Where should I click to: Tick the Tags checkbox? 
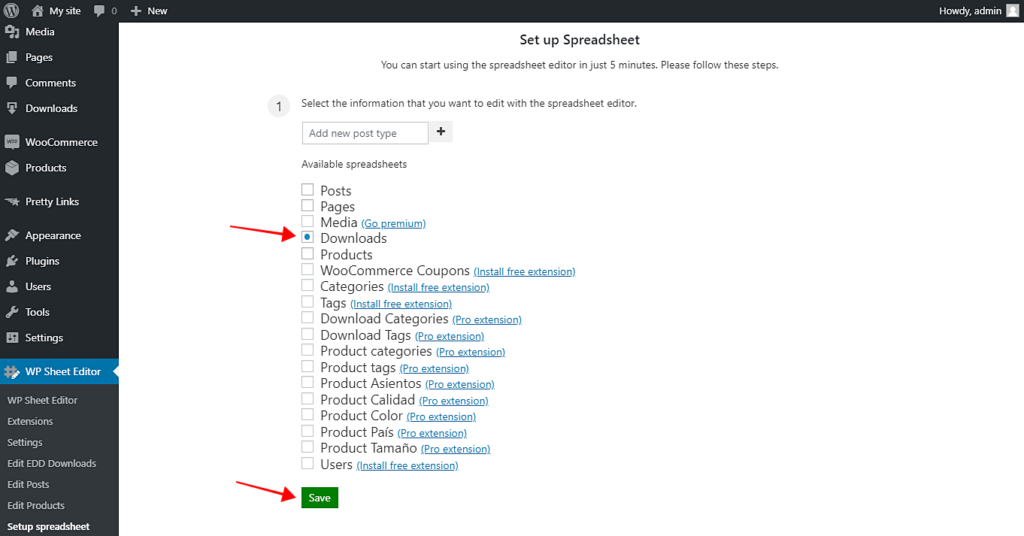pos(308,302)
